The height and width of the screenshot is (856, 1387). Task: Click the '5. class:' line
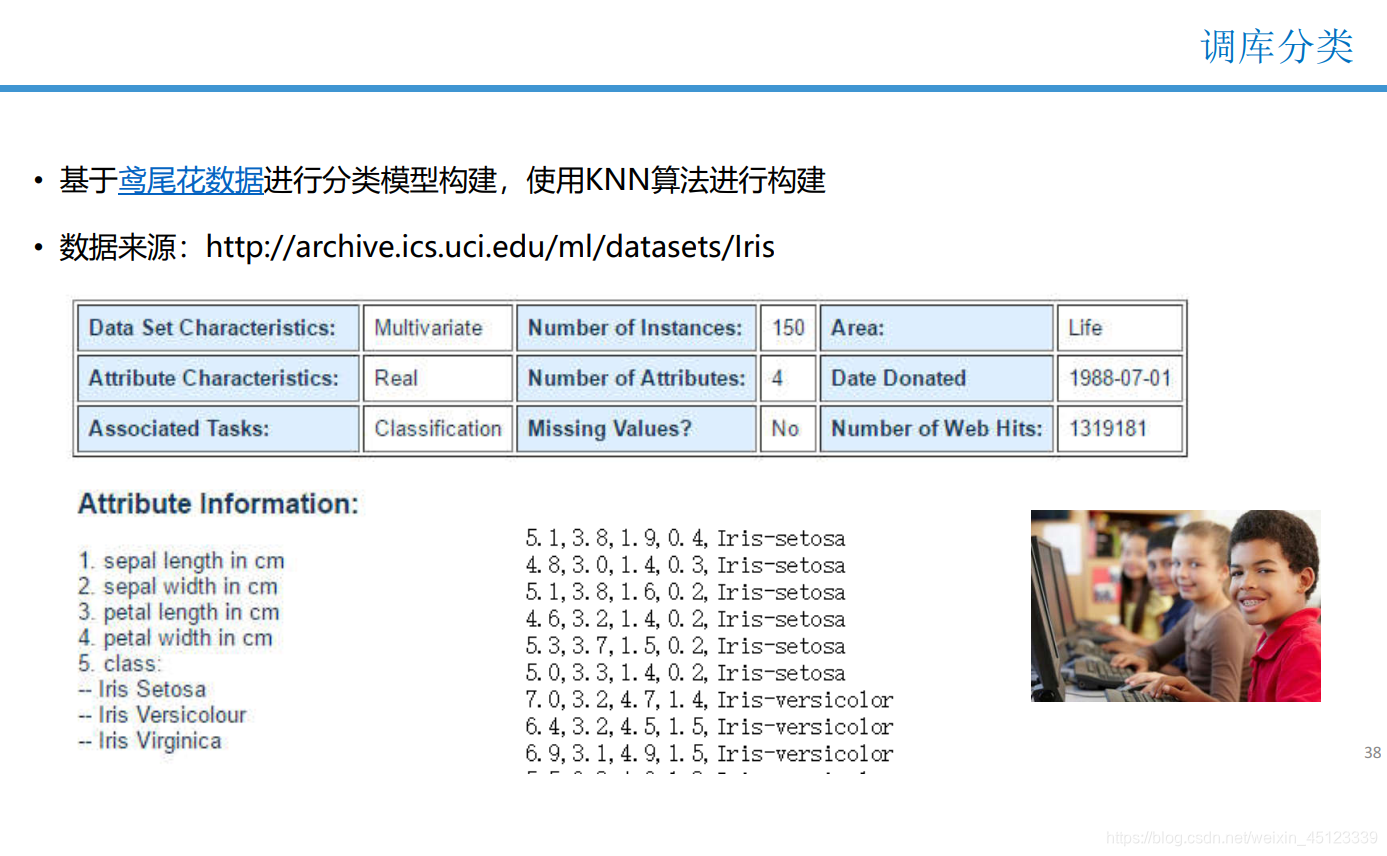[x=119, y=664]
